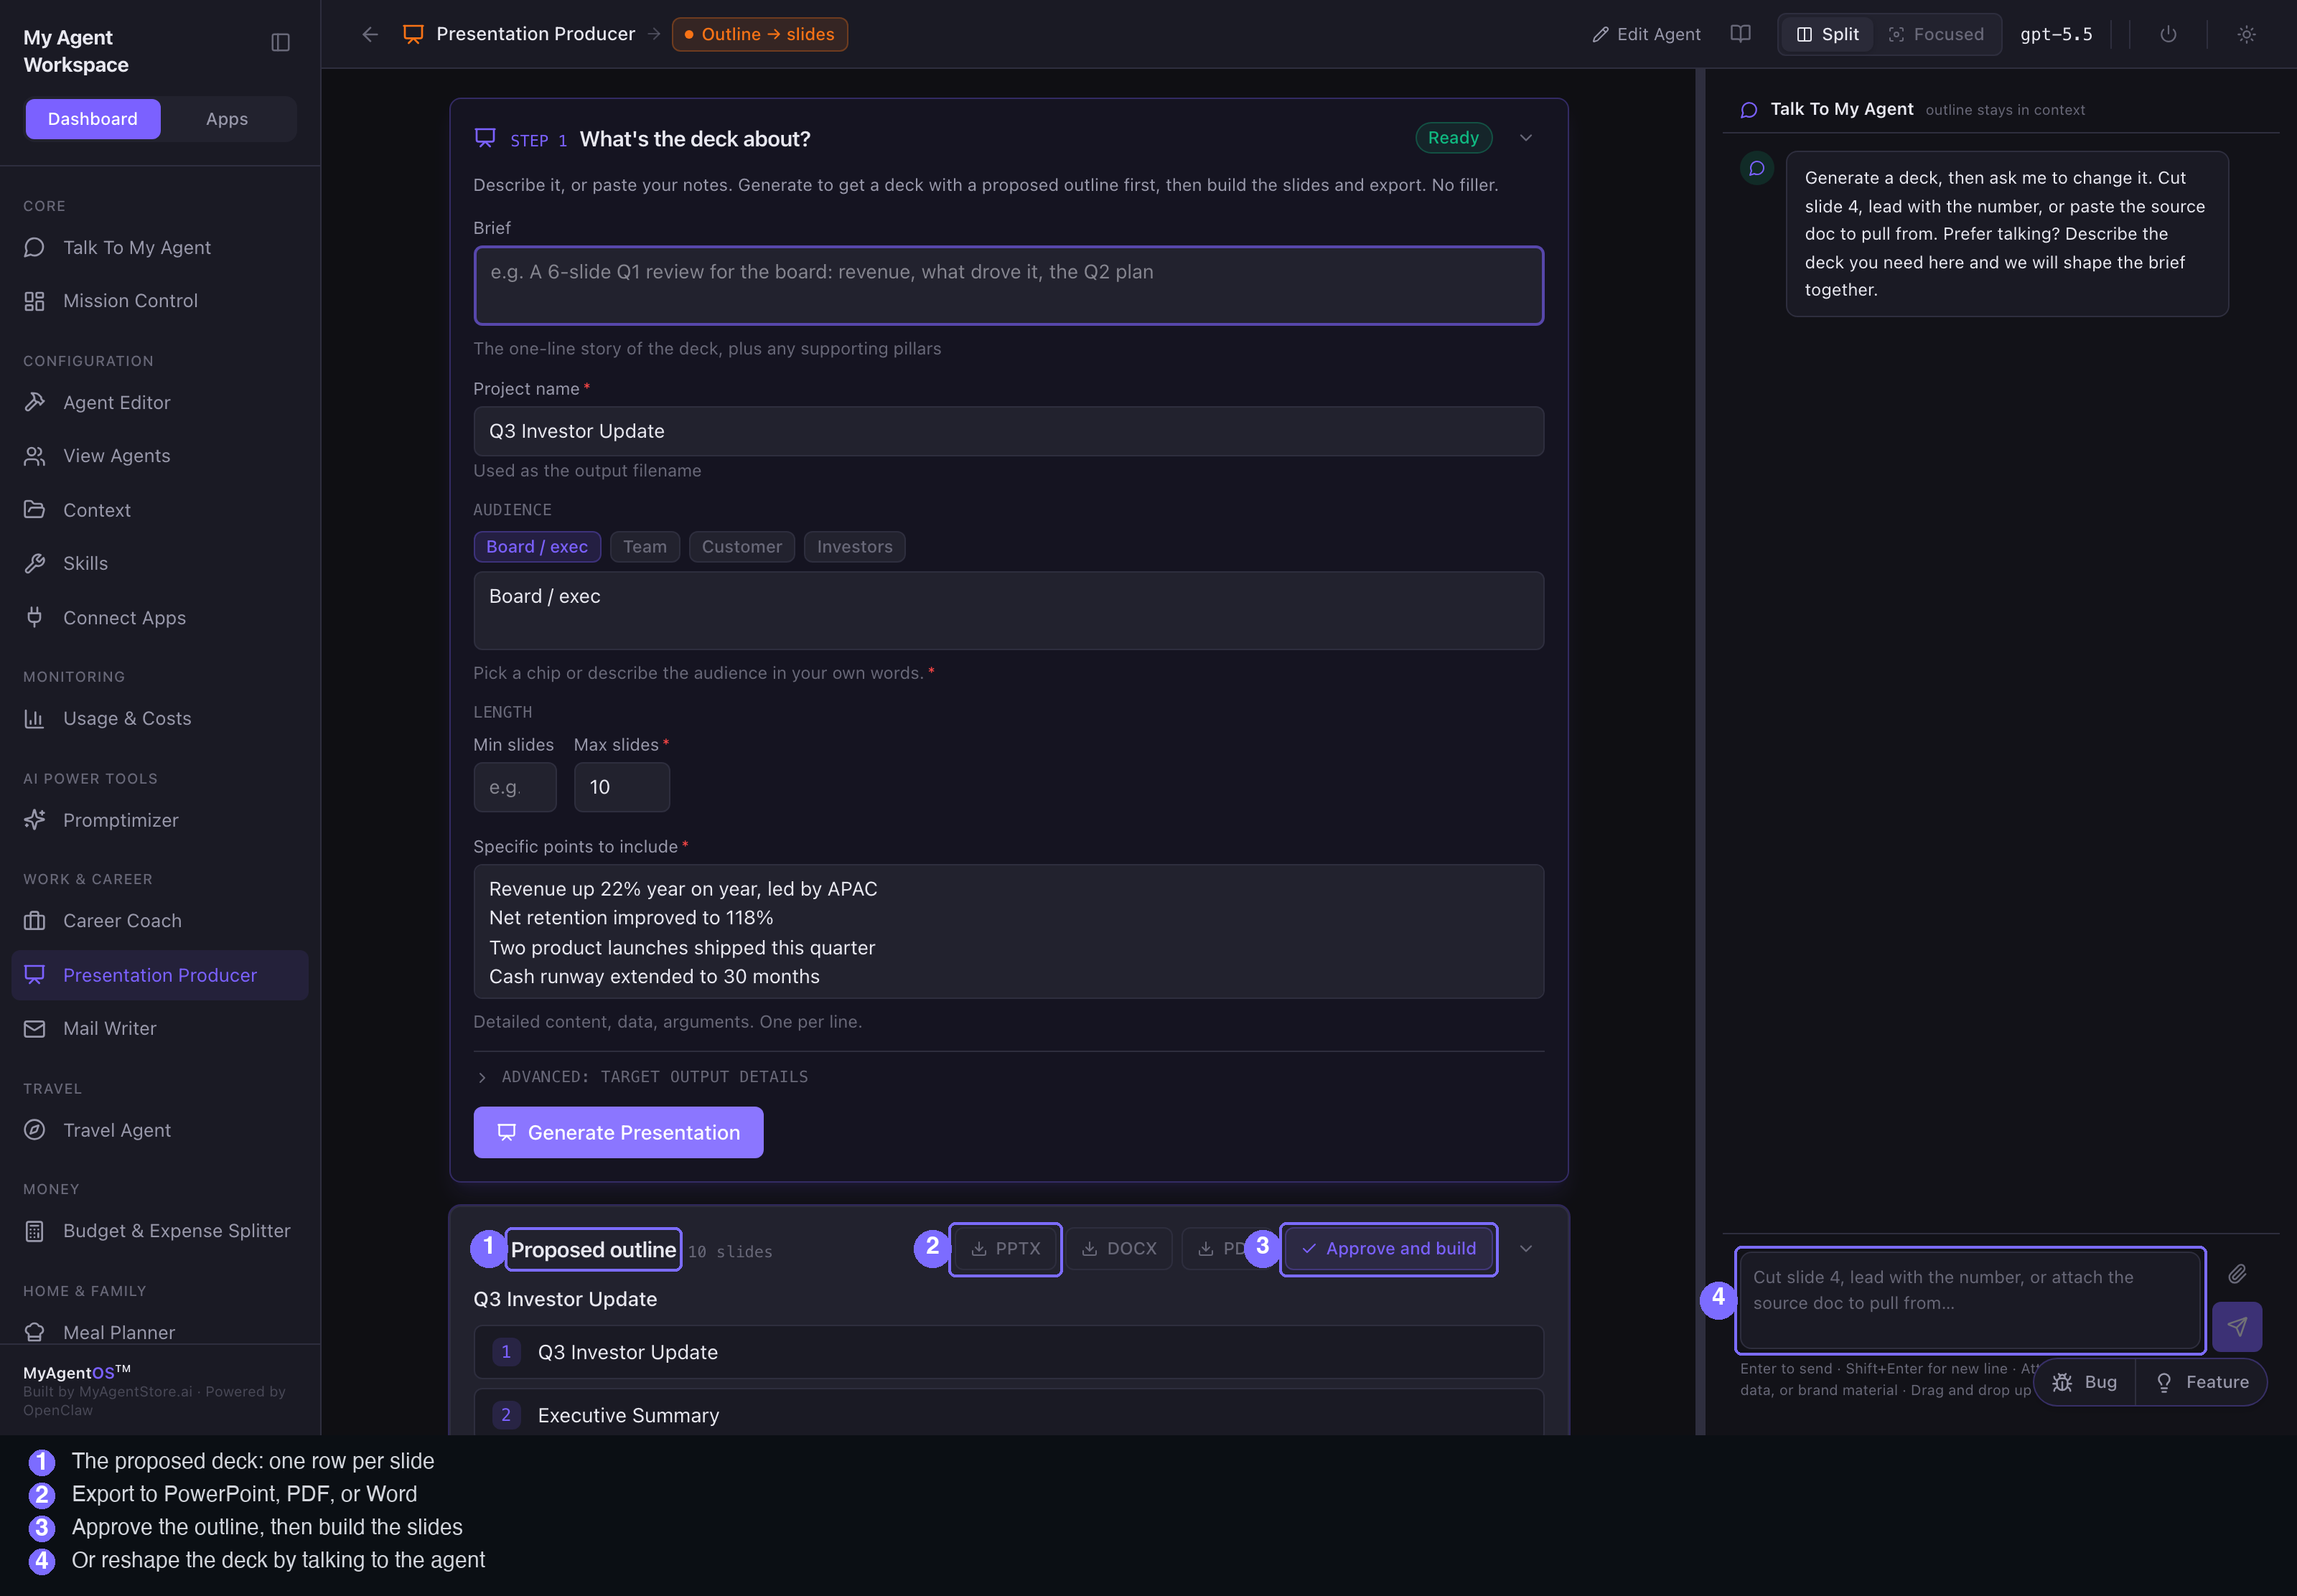
Task: Select Customer audience chip
Action: pyautogui.click(x=742, y=547)
